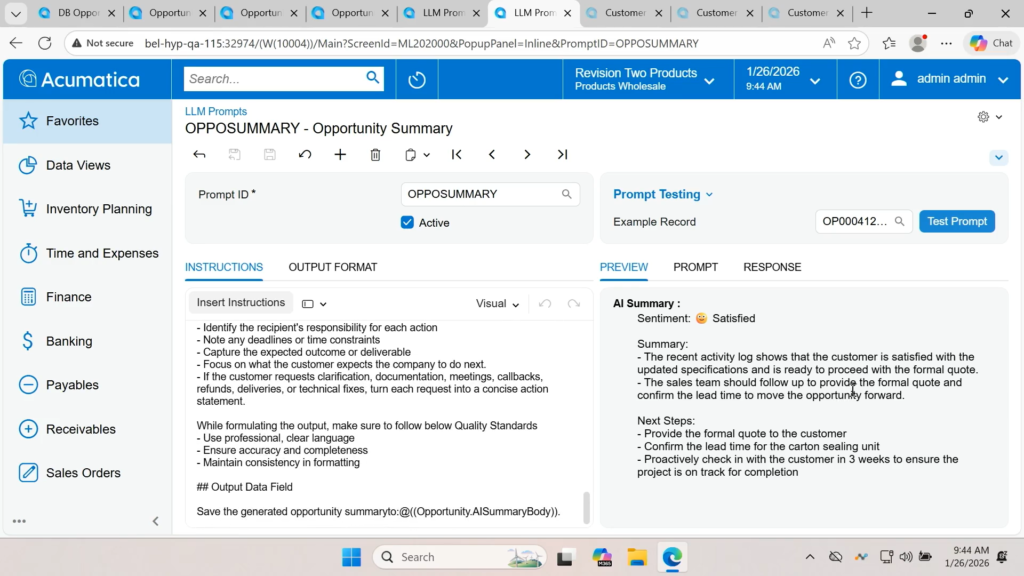Click the Insert Instructions button
Viewport: 1024px width, 576px height.
coord(240,303)
